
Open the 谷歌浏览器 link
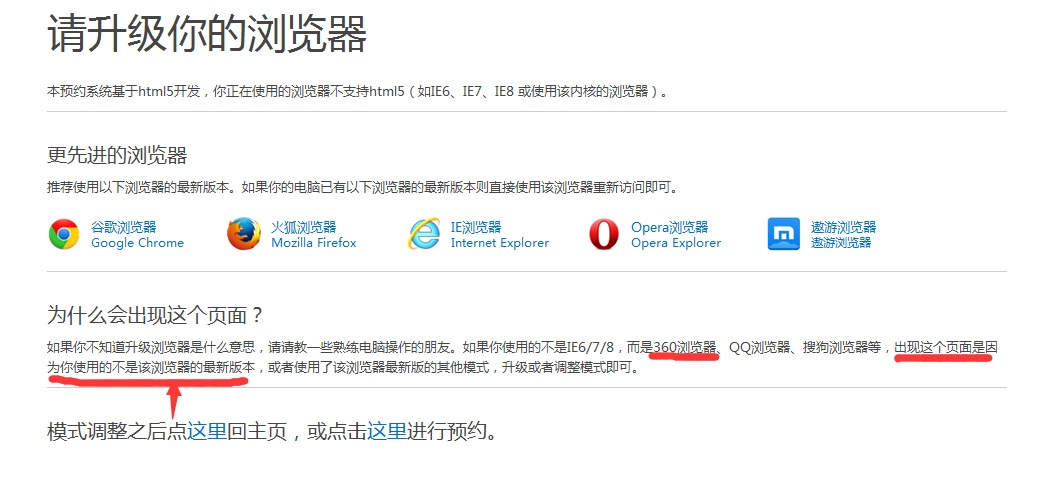coord(124,227)
